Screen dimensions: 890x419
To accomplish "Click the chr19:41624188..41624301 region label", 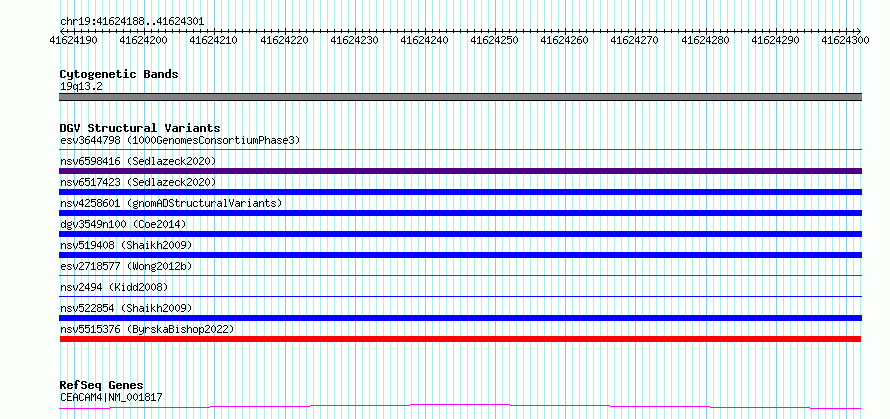I will tap(132, 22).
